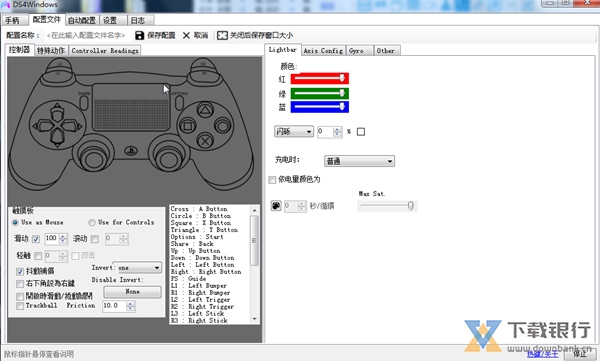The image size is (600, 361).
Task: Click the L2 trigger on controller diagram
Action: pyautogui.click(x=60, y=64)
